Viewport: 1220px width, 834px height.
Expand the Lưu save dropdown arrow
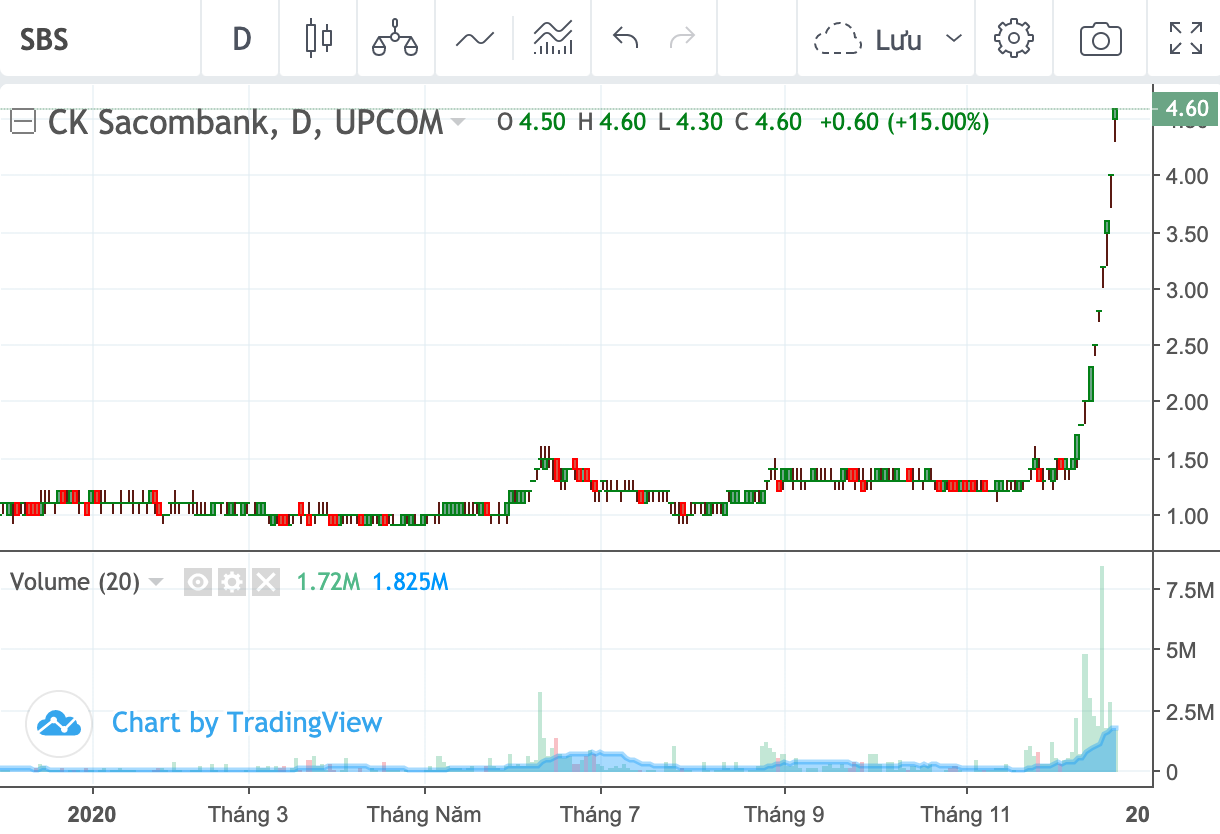[x=954, y=39]
